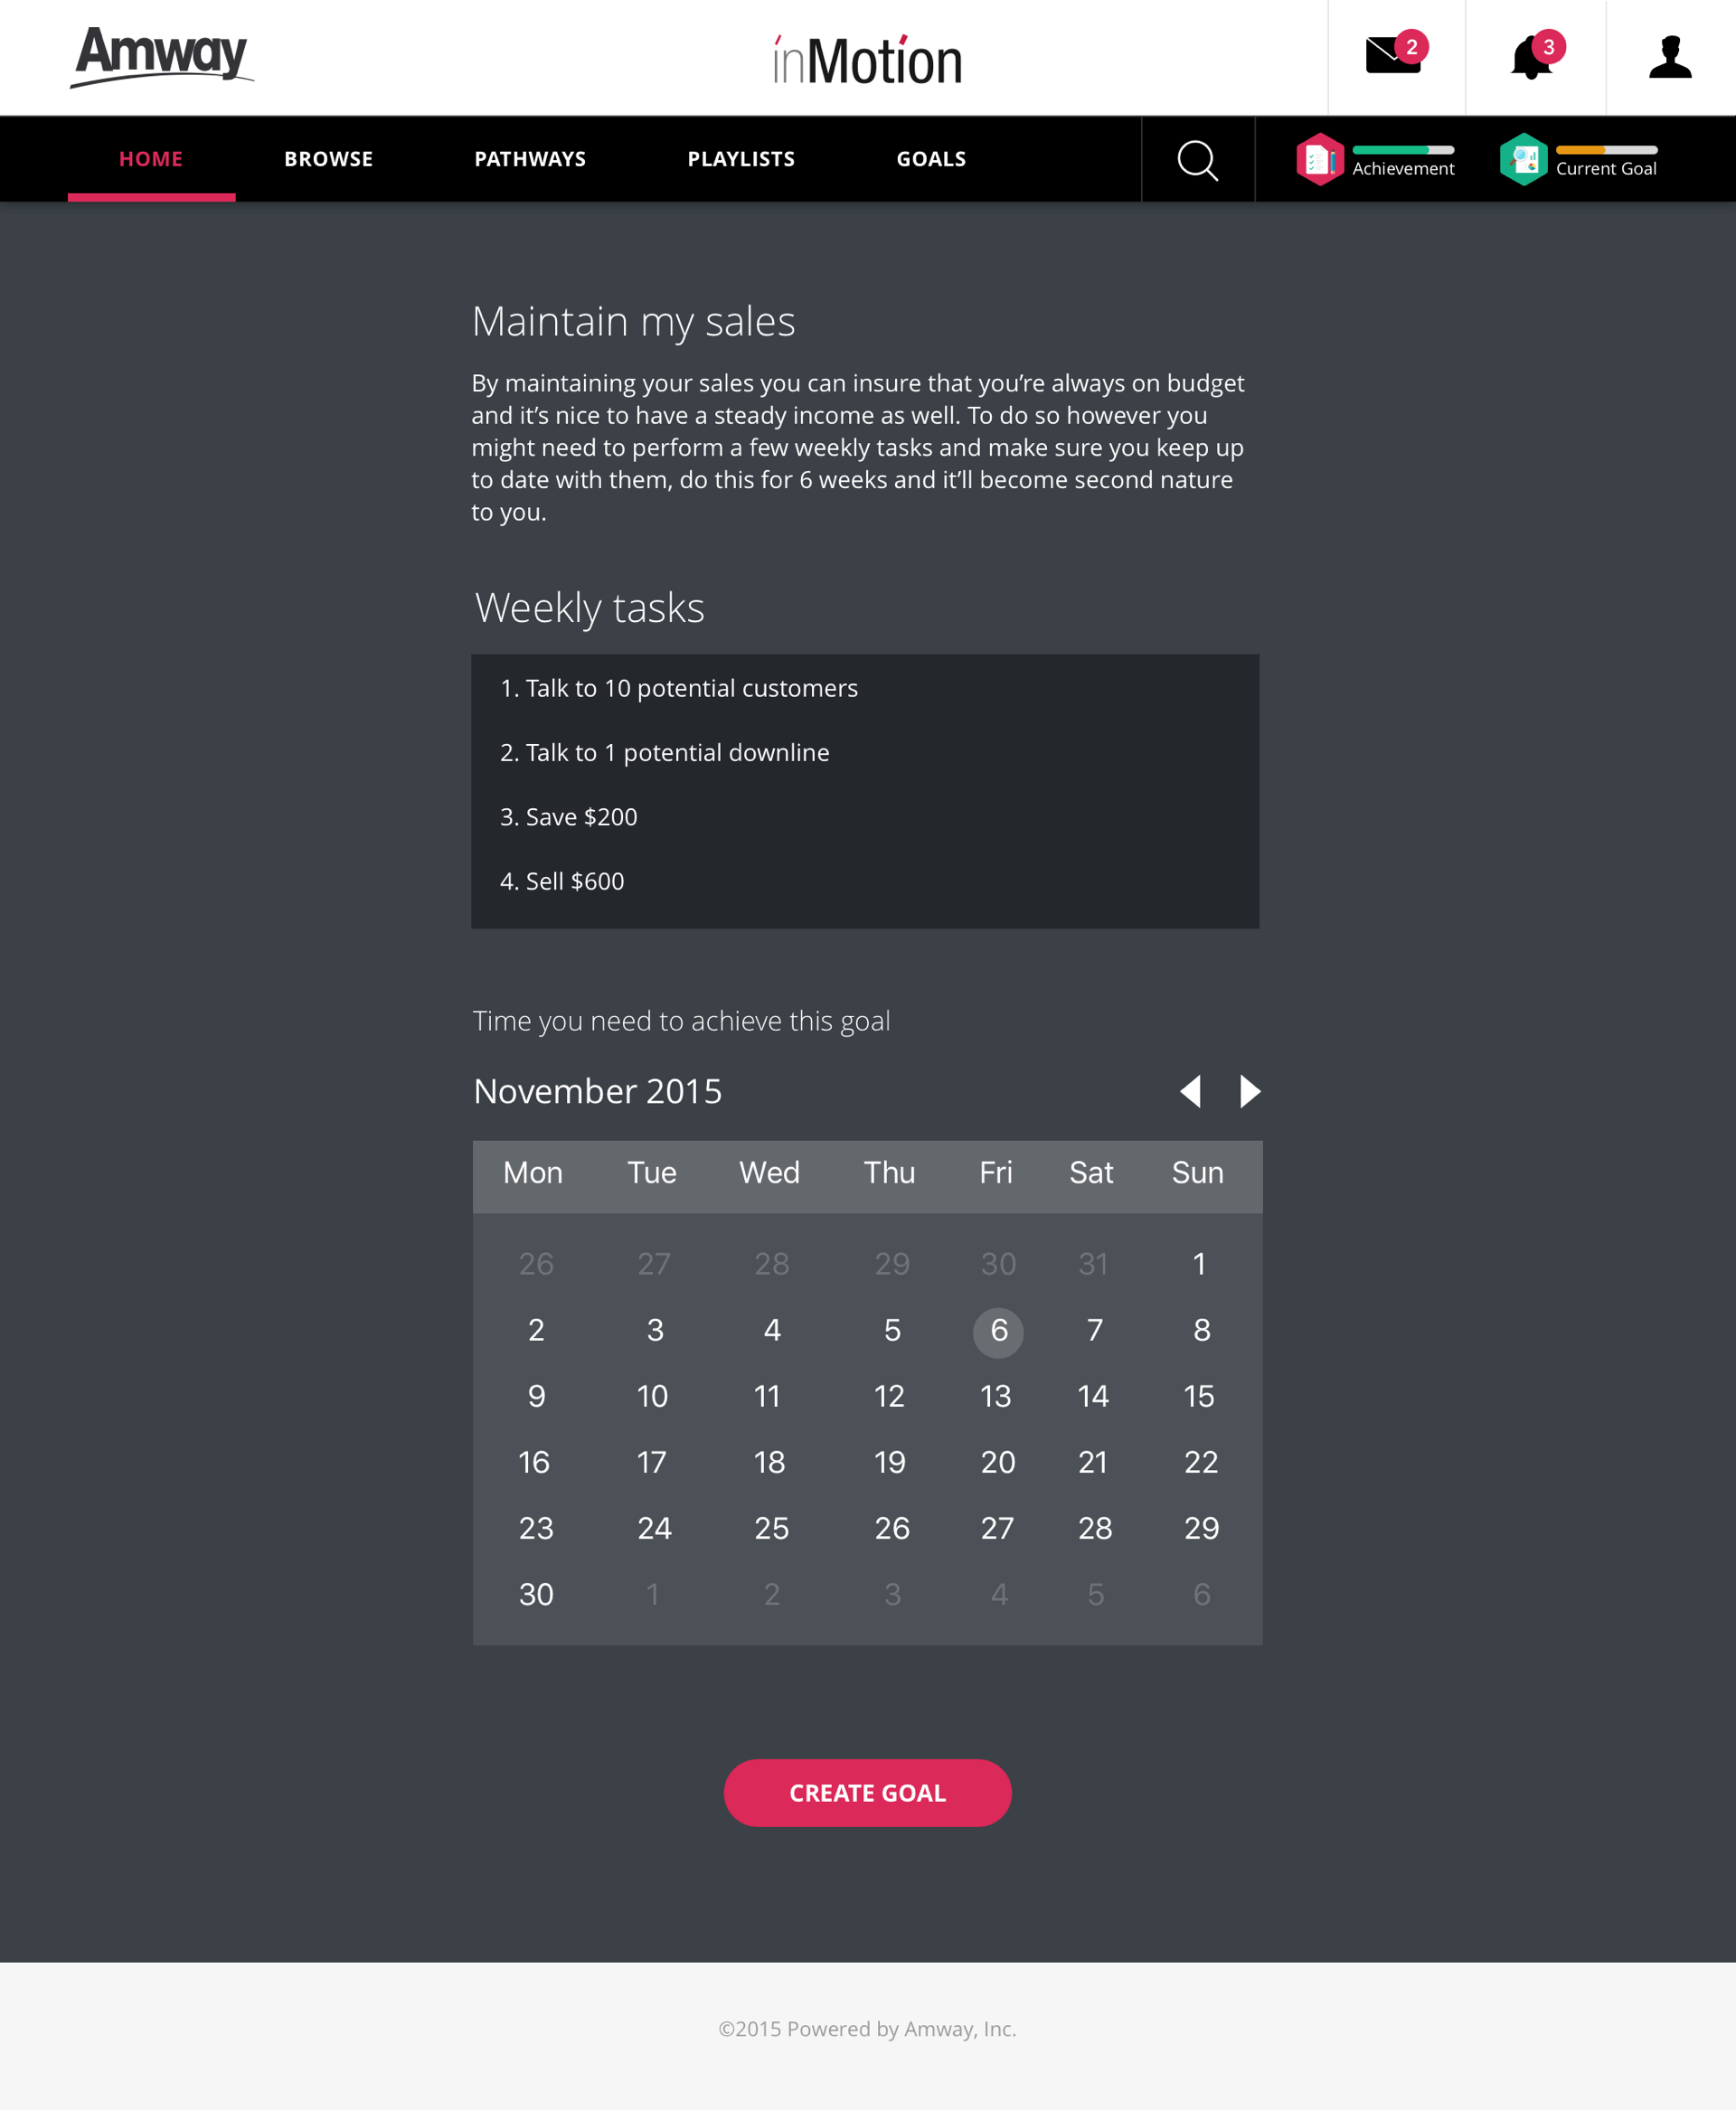Pick November 30 in the calendar
The width and height of the screenshot is (1736, 2110).
pyautogui.click(x=536, y=1594)
